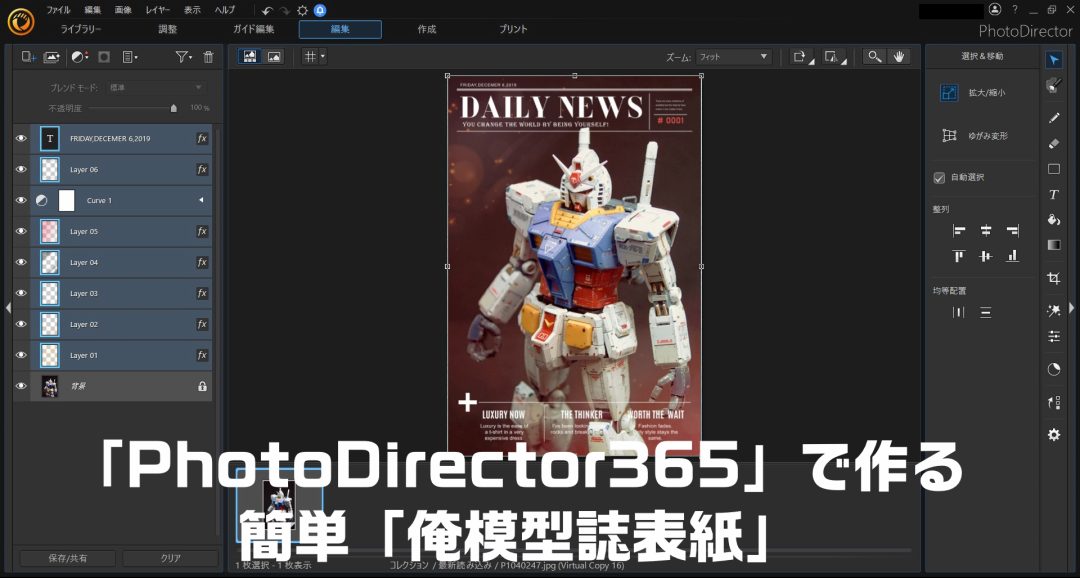This screenshot has height=578, width=1080.
Task: Toggle visibility of the 背景 layer
Action: (21, 386)
